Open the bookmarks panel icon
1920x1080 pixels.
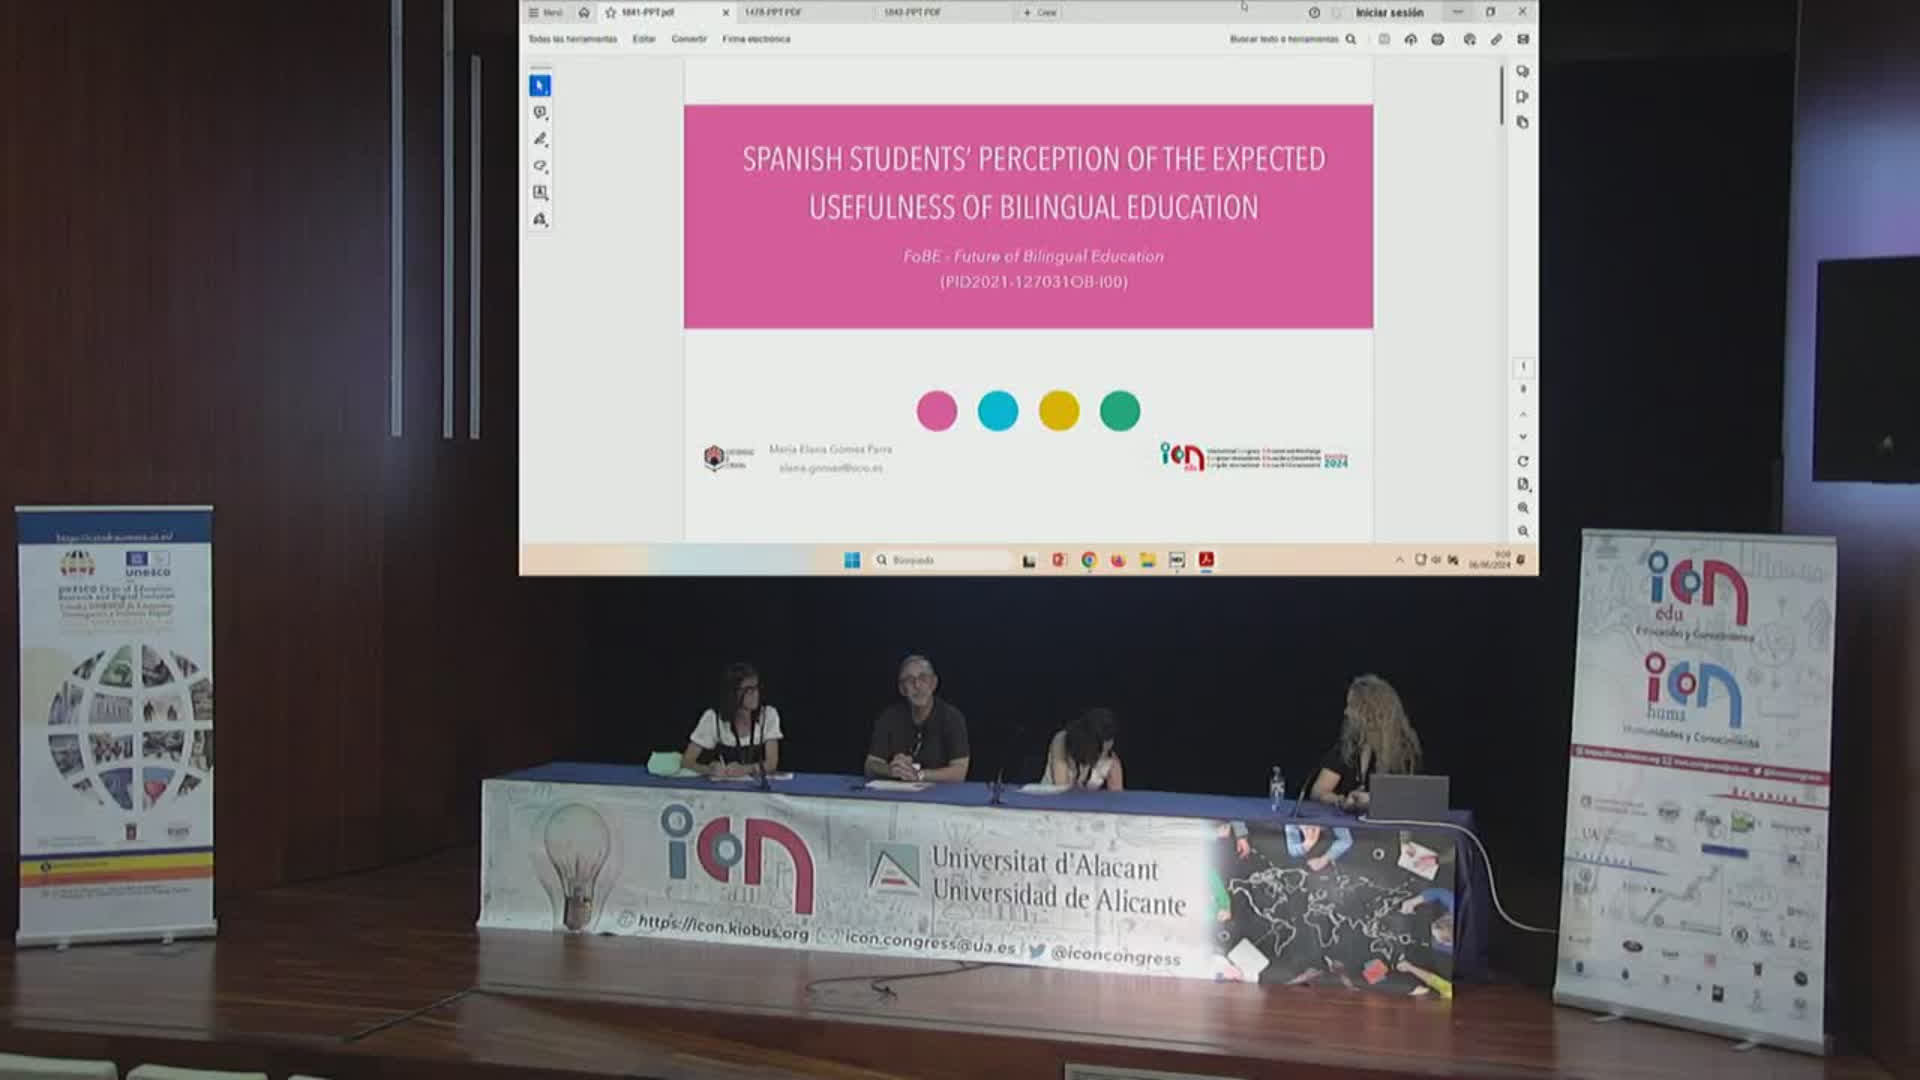[x=1522, y=97]
